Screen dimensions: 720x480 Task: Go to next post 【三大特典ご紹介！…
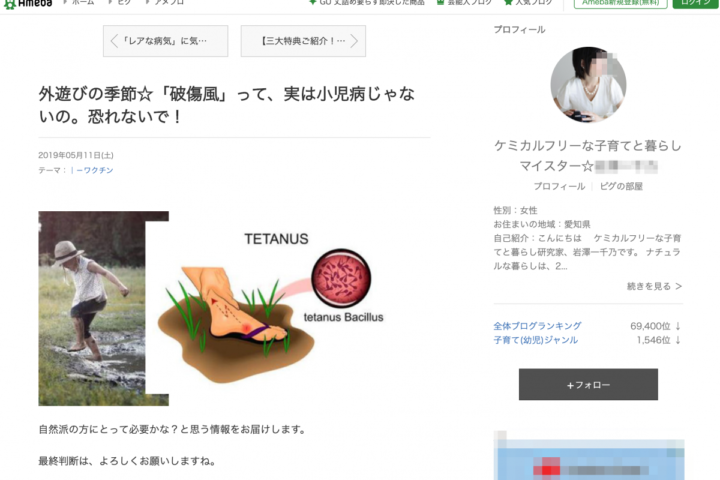coord(303,41)
